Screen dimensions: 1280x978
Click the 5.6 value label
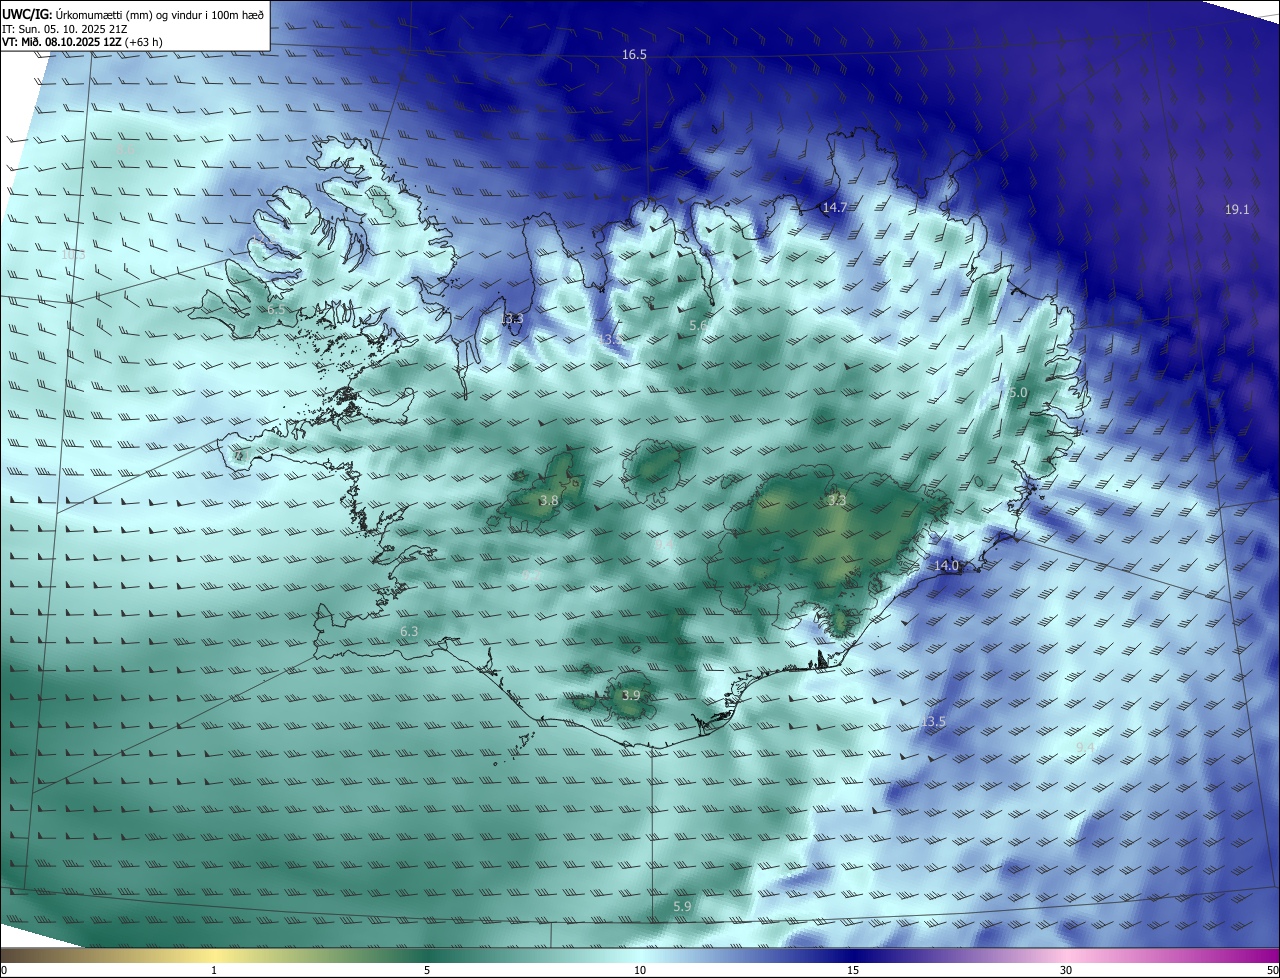click(698, 326)
